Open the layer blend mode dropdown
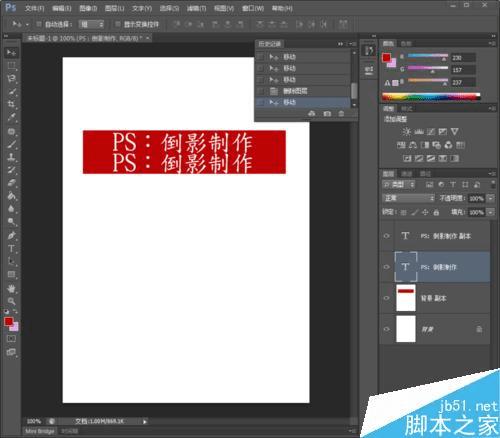Screen dimensions: 500x438 click(409, 198)
